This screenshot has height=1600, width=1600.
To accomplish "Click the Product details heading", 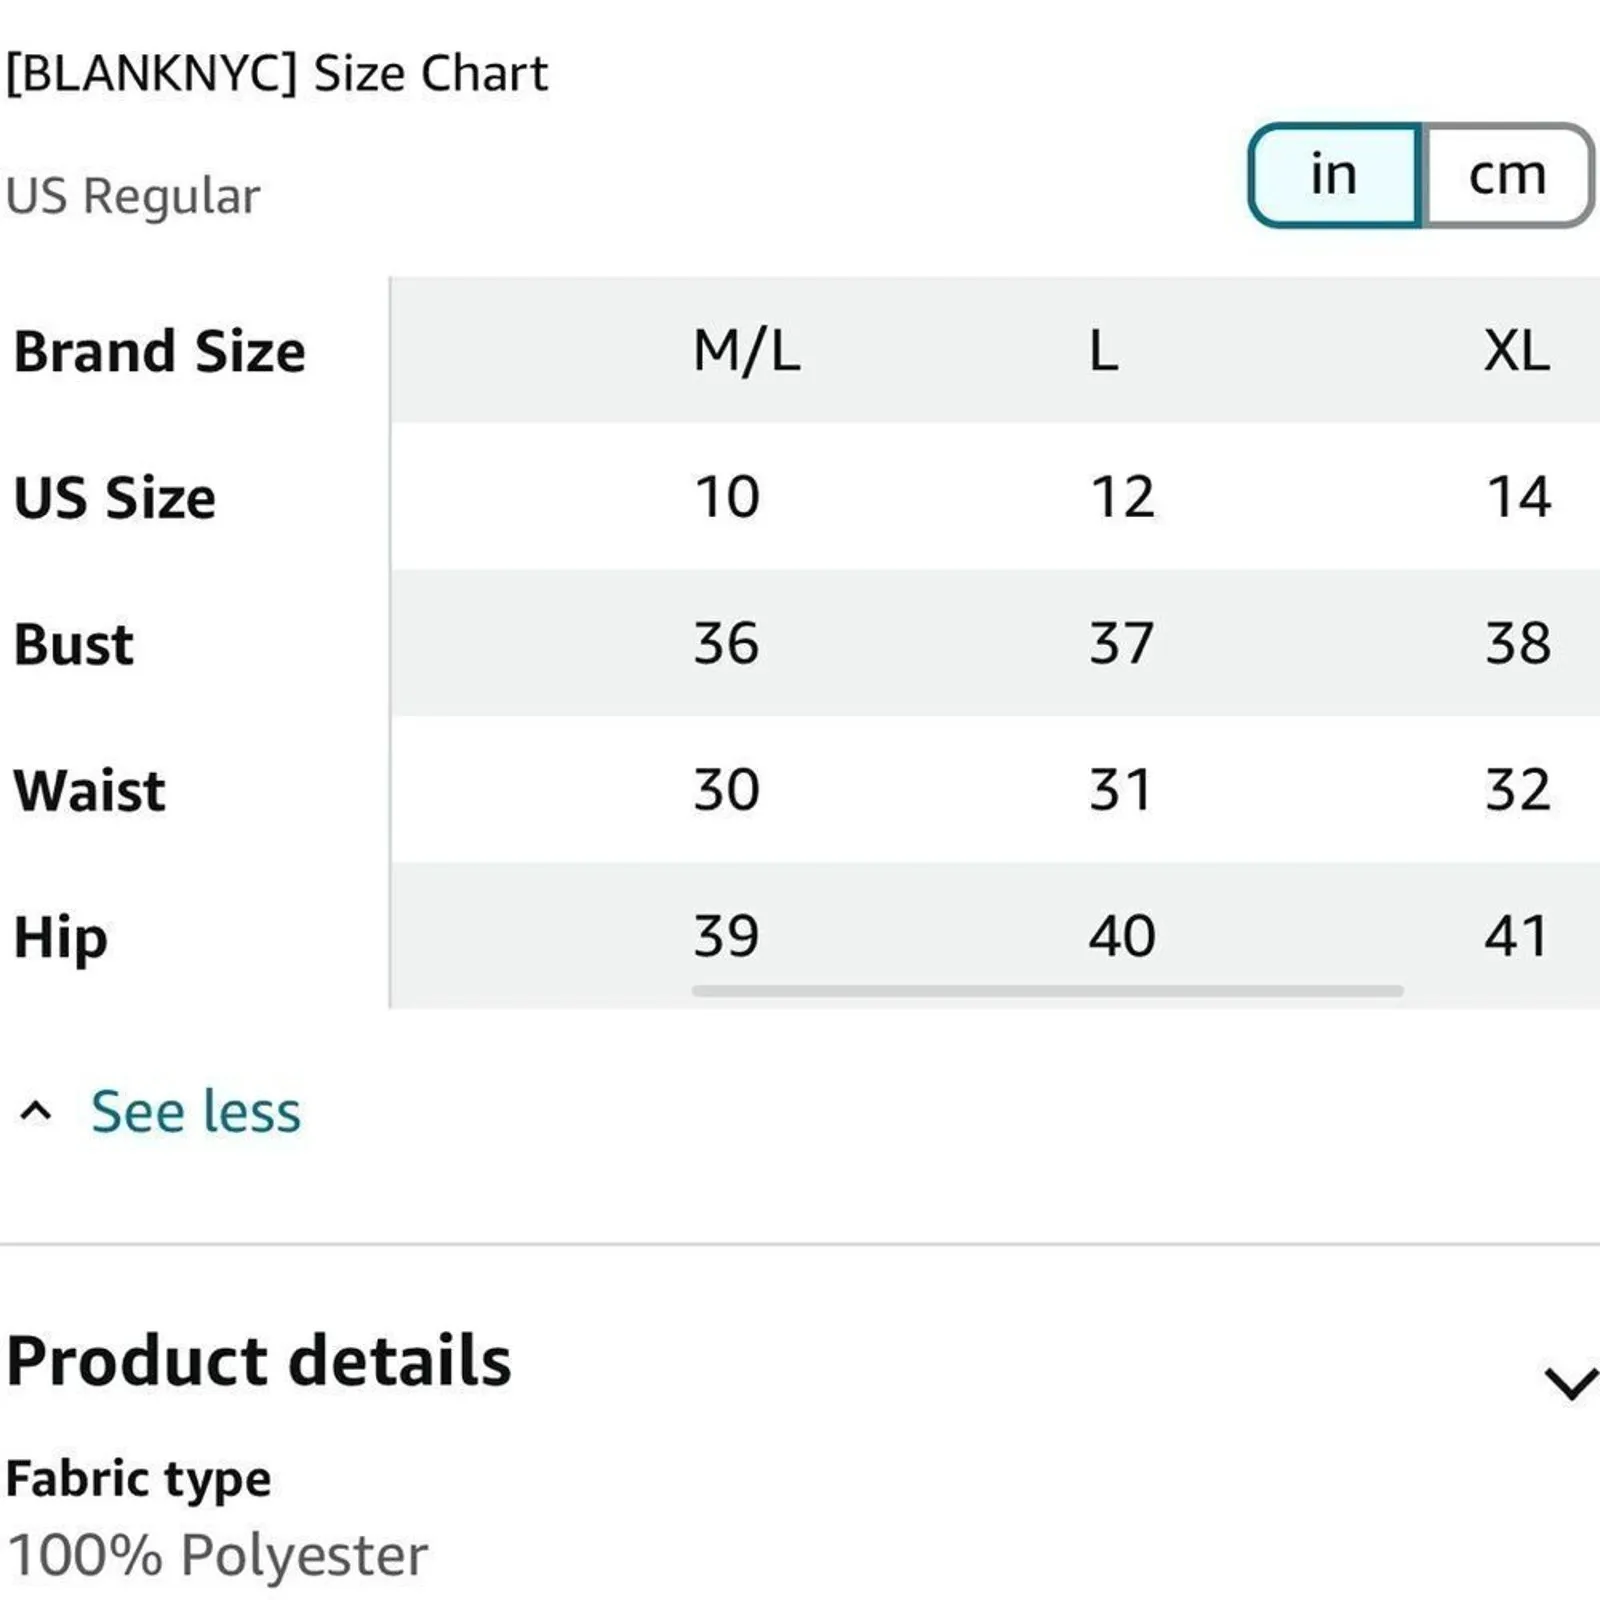I will 259,1361.
